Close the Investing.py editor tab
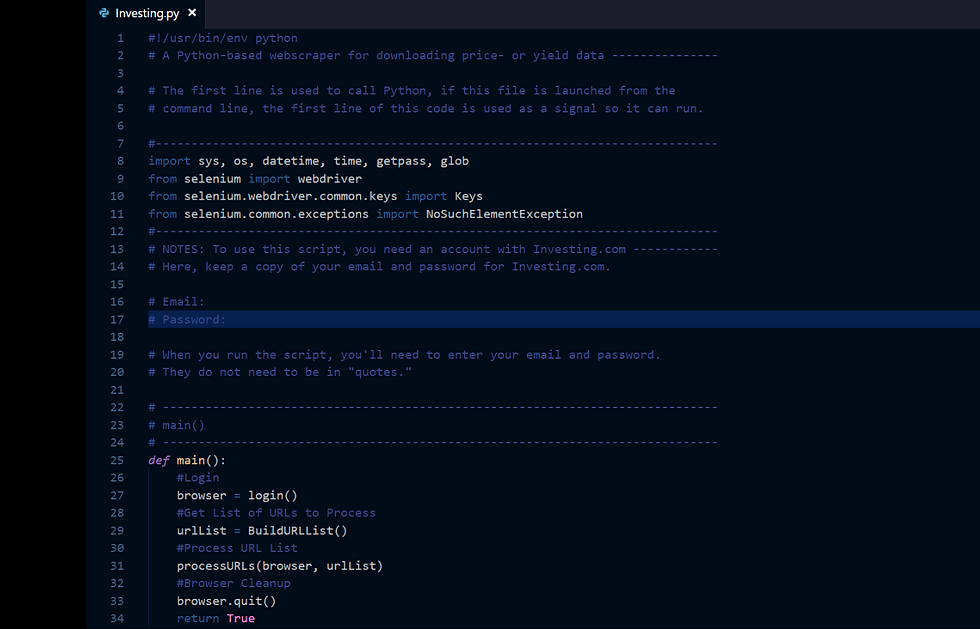This screenshot has width=980, height=629. tap(192, 13)
